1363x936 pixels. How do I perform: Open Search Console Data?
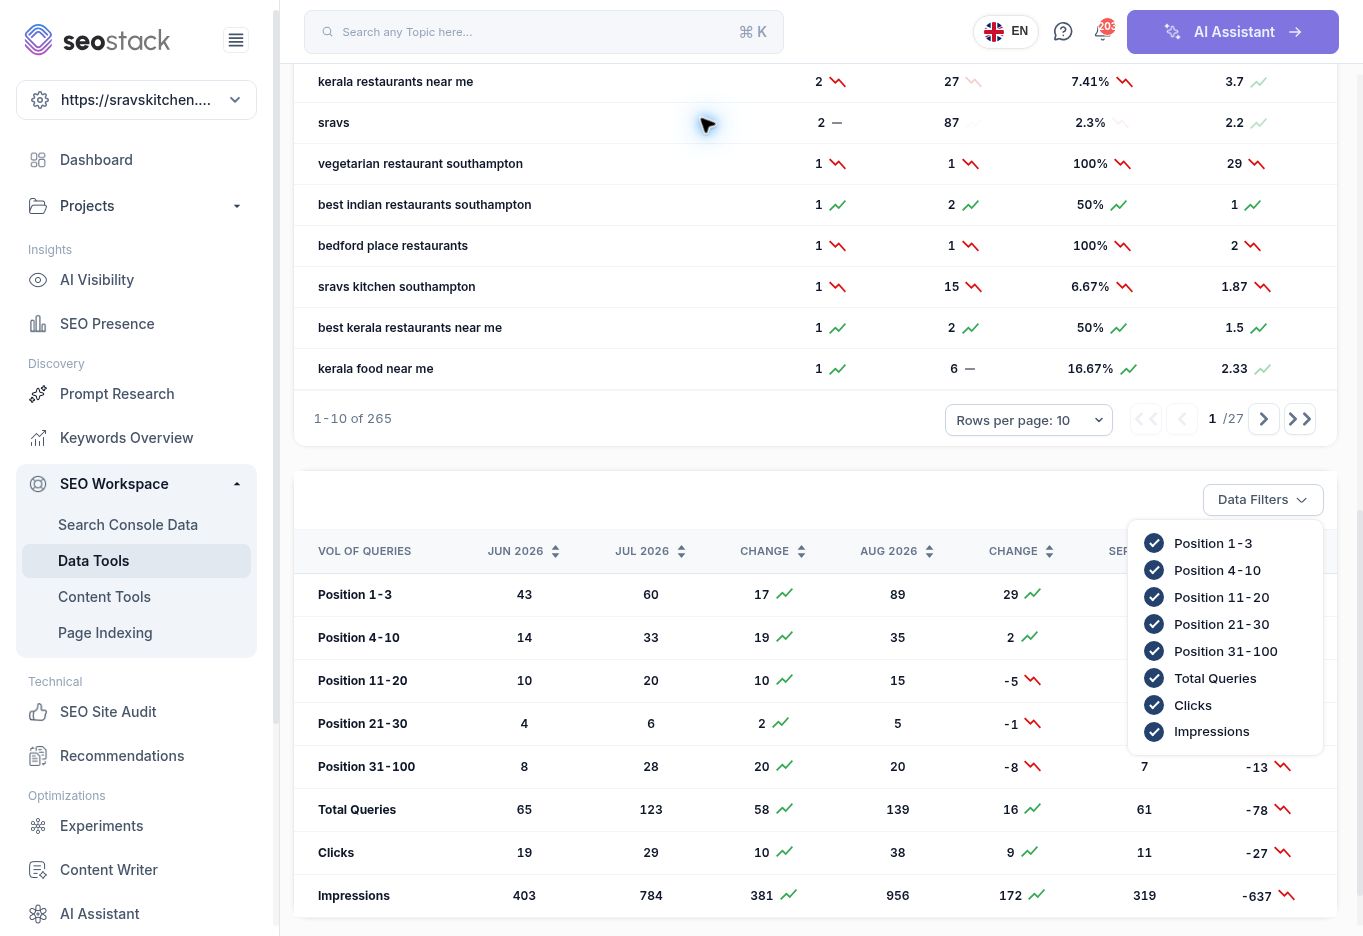pyautogui.click(x=128, y=525)
